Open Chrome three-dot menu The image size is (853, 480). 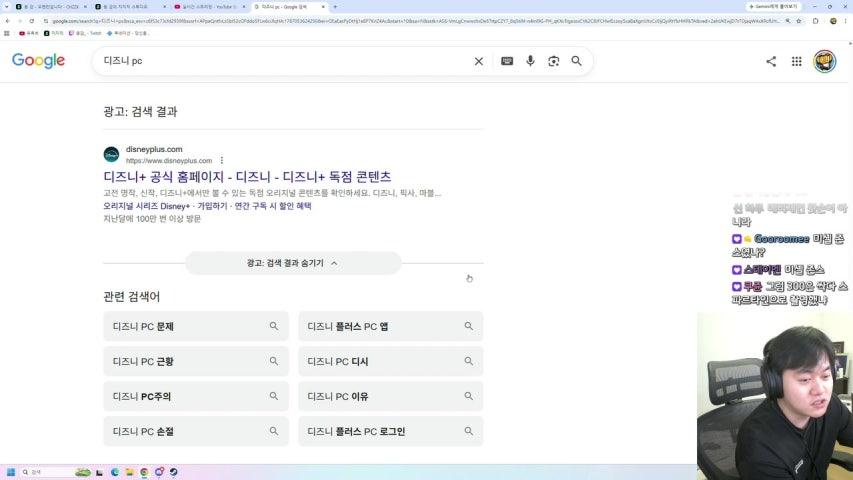pyautogui.click(x=846, y=21)
